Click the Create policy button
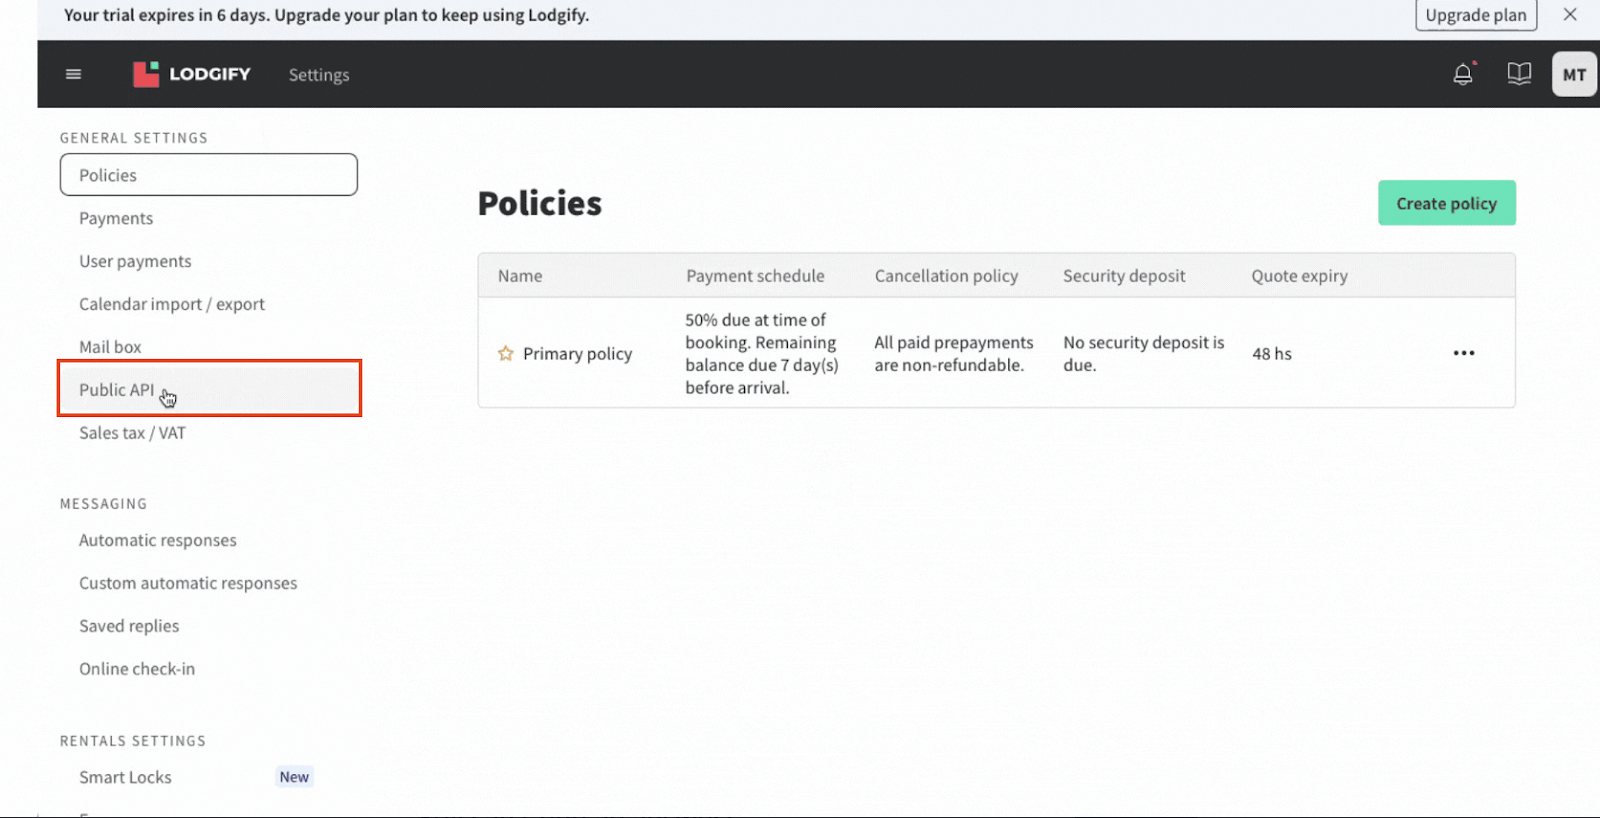 pos(1446,203)
